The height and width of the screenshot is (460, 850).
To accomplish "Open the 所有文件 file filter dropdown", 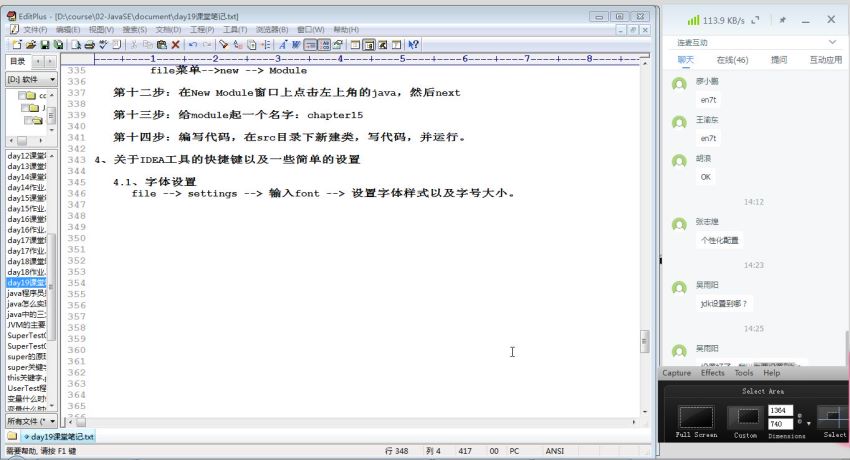I will point(53,421).
